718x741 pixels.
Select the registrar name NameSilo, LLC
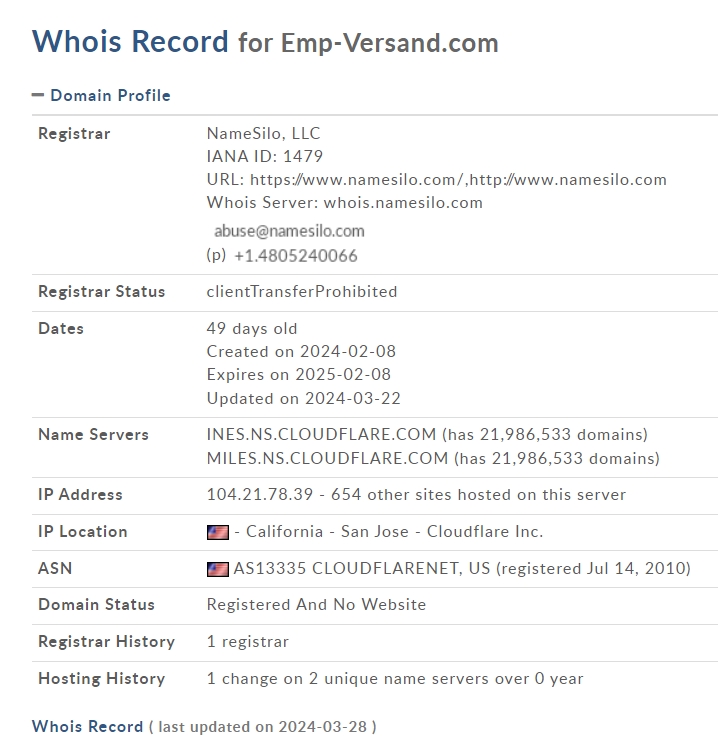(264, 133)
